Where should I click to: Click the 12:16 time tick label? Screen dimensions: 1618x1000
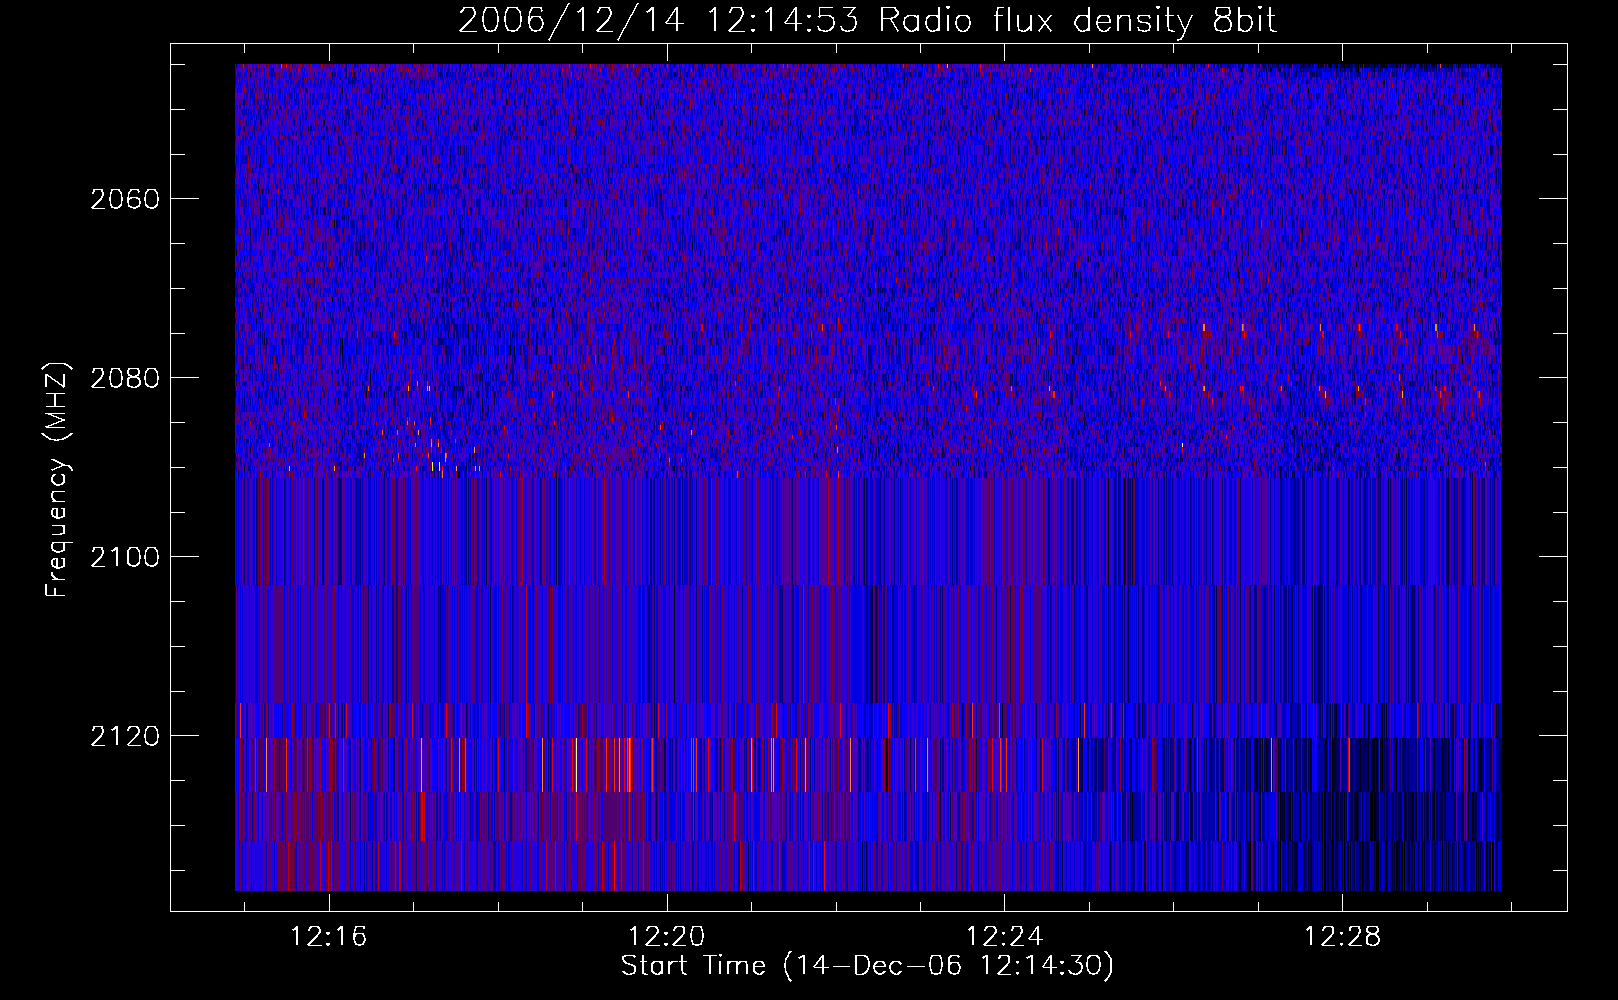[x=329, y=937]
